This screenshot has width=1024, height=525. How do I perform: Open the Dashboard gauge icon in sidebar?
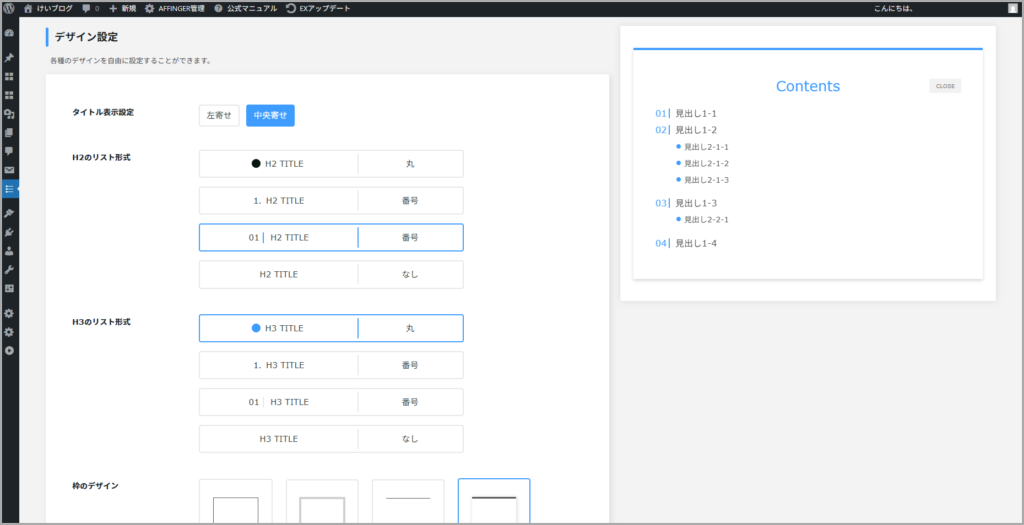(x=9, y=33)
